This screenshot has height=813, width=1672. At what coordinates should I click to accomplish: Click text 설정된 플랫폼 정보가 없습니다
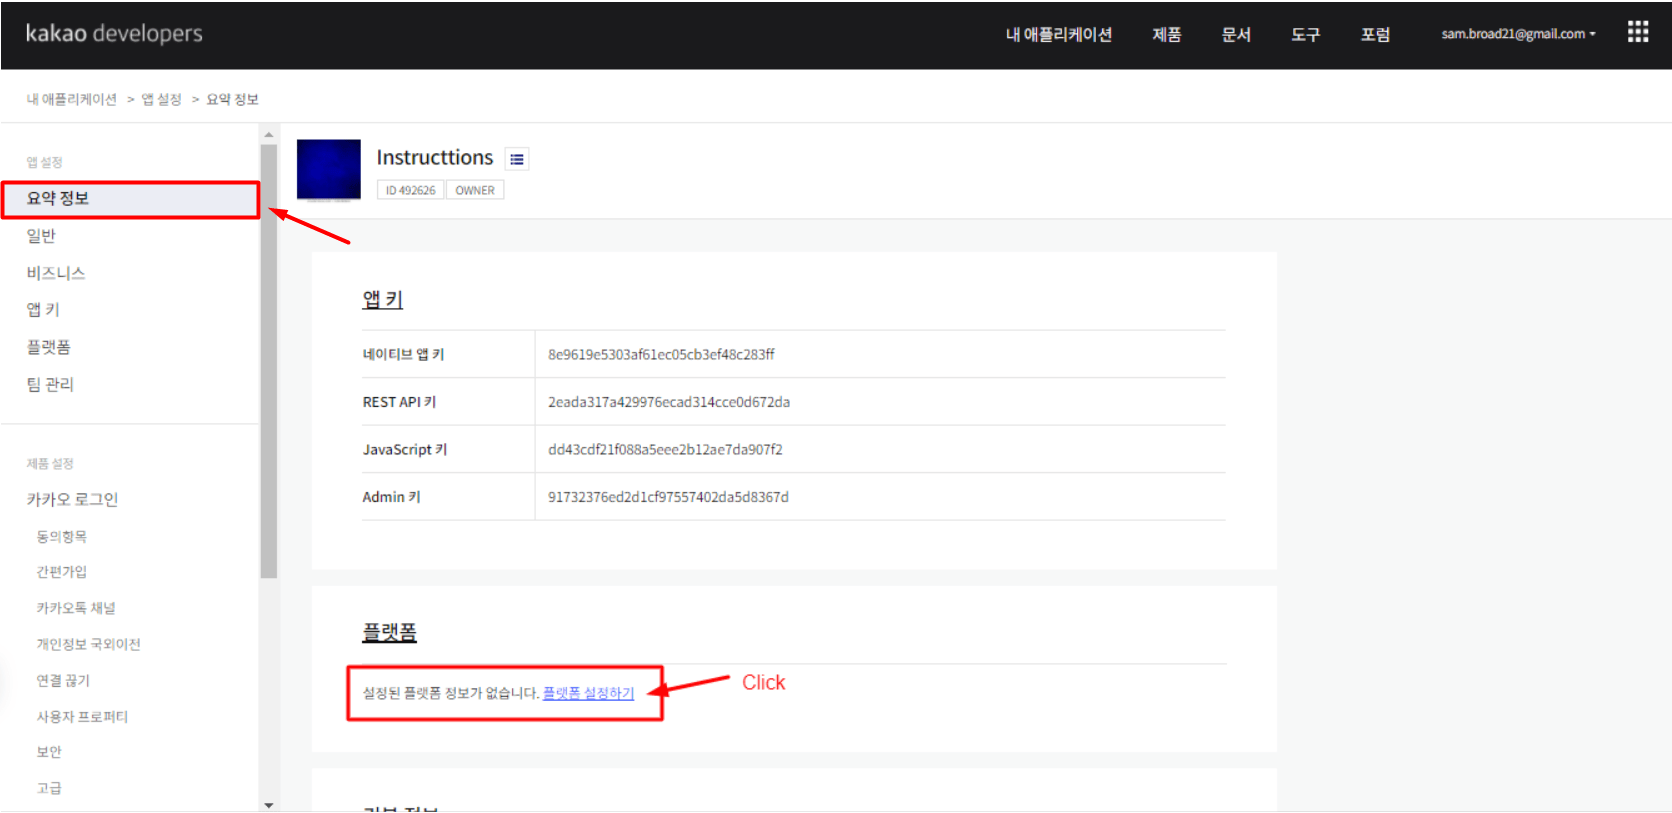(x=451, y=693)
